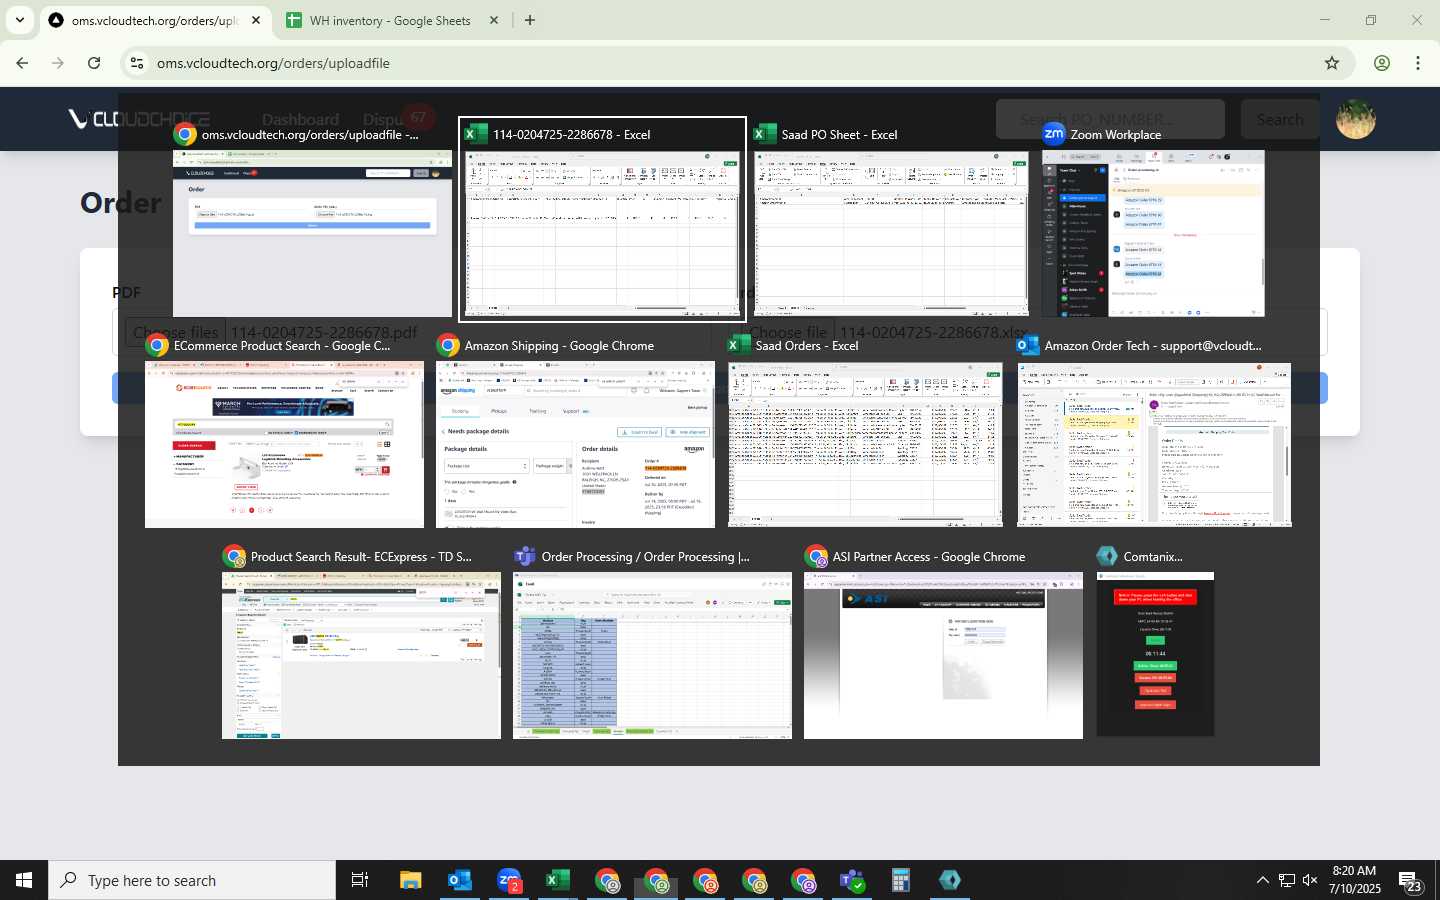1440x900 pixels.
Task: Click the user avatar on the OMS page
Action: [x=1356, y=119]
